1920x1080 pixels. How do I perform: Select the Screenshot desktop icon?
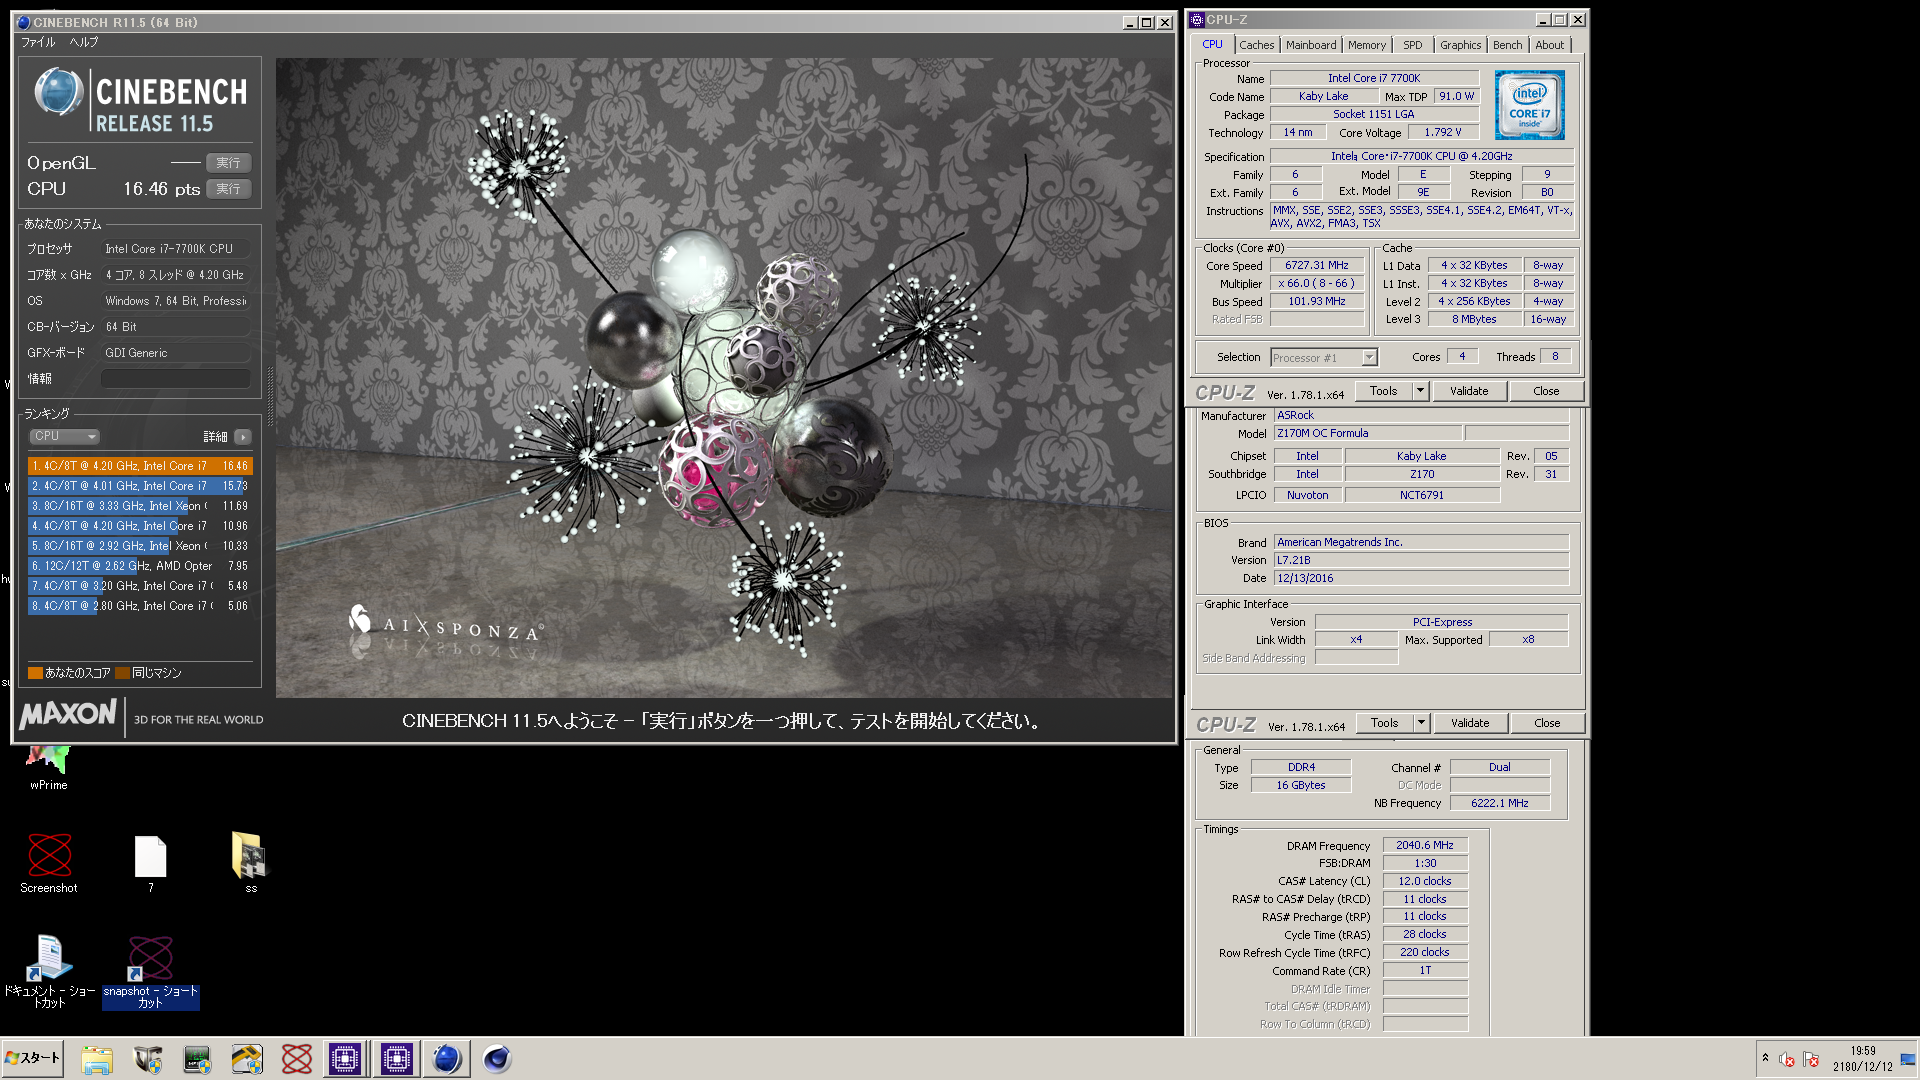(x=49, y=864)
